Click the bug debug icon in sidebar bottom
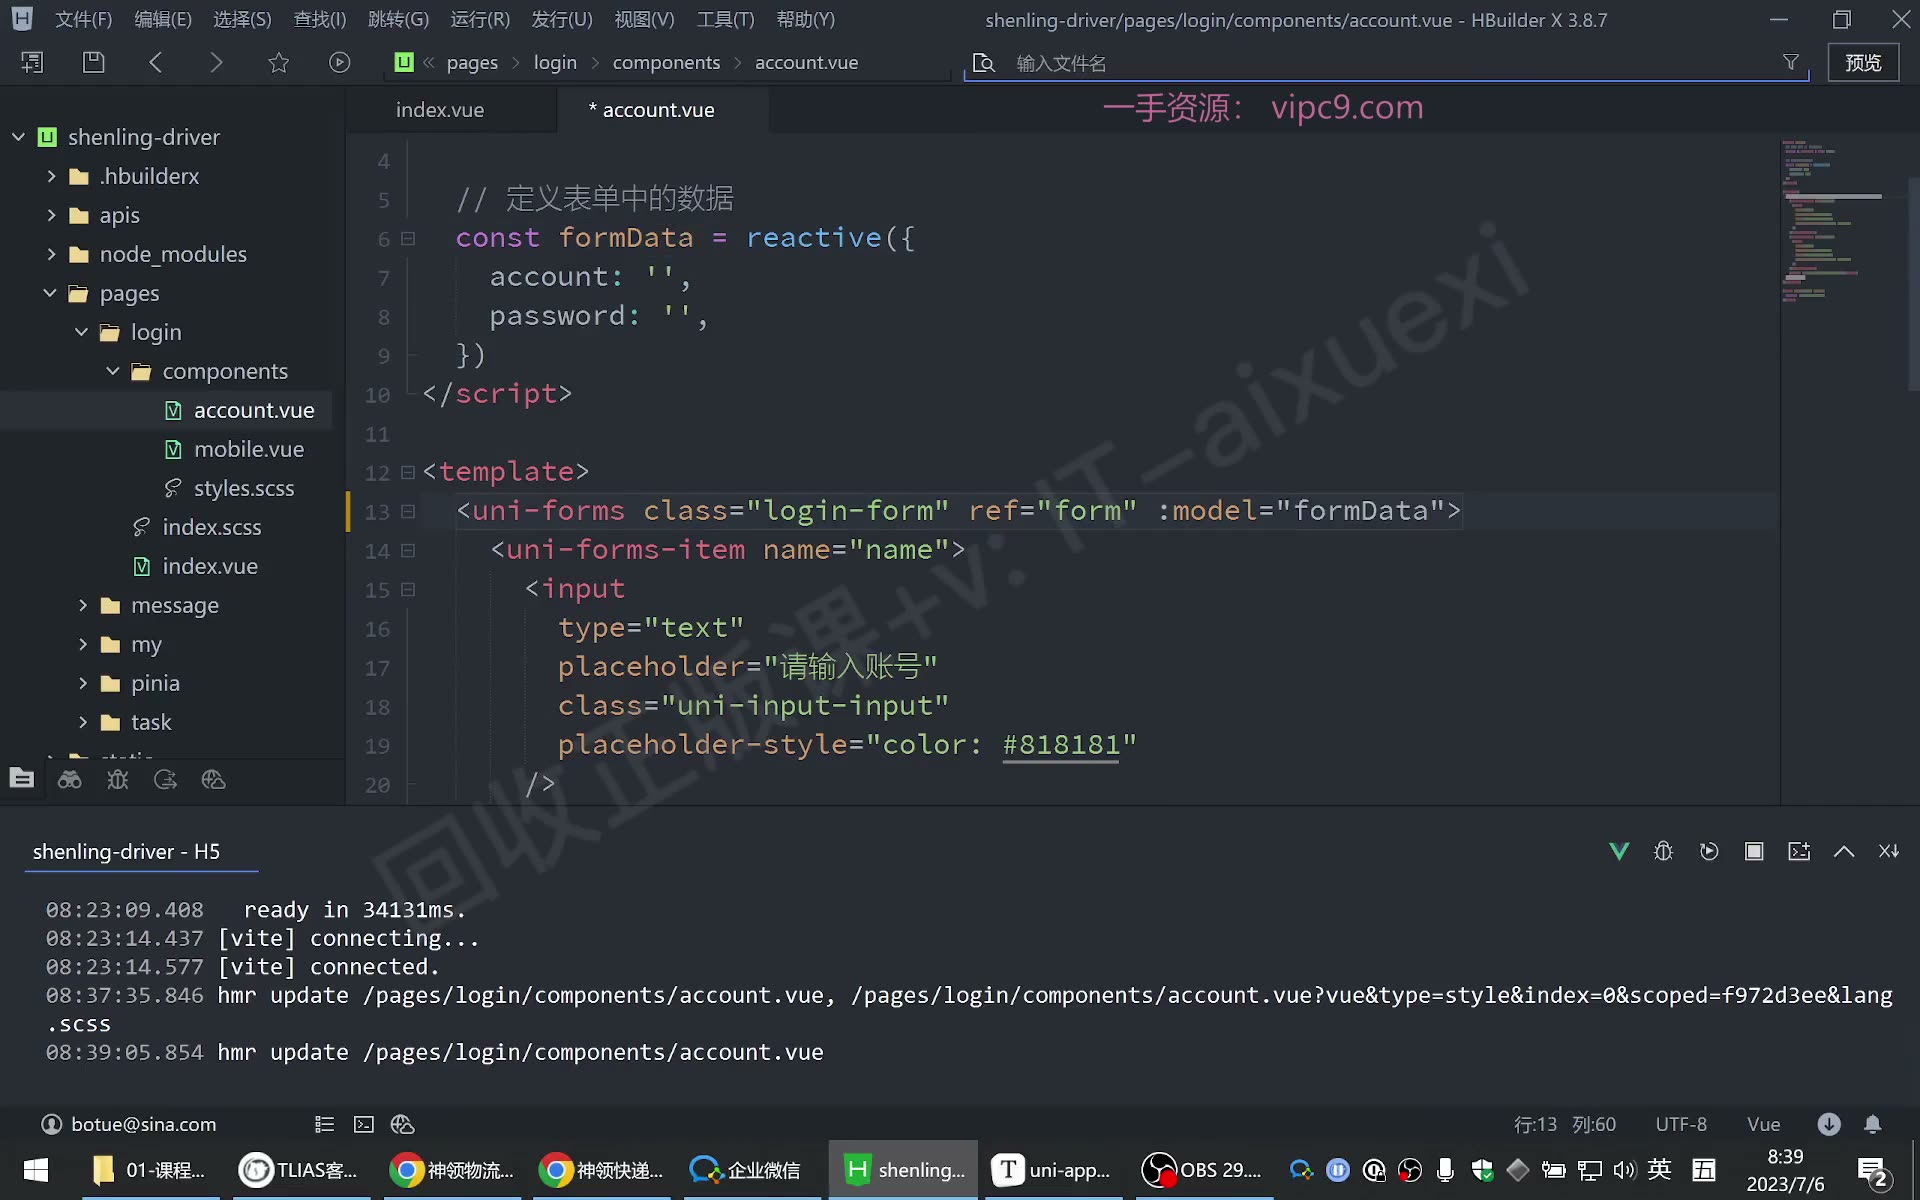 pos(118,779)
